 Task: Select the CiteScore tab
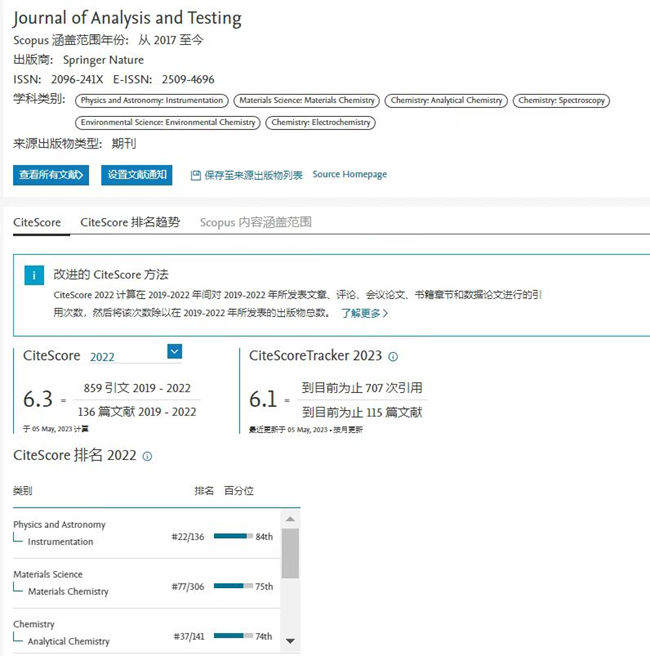click(37, 222)
